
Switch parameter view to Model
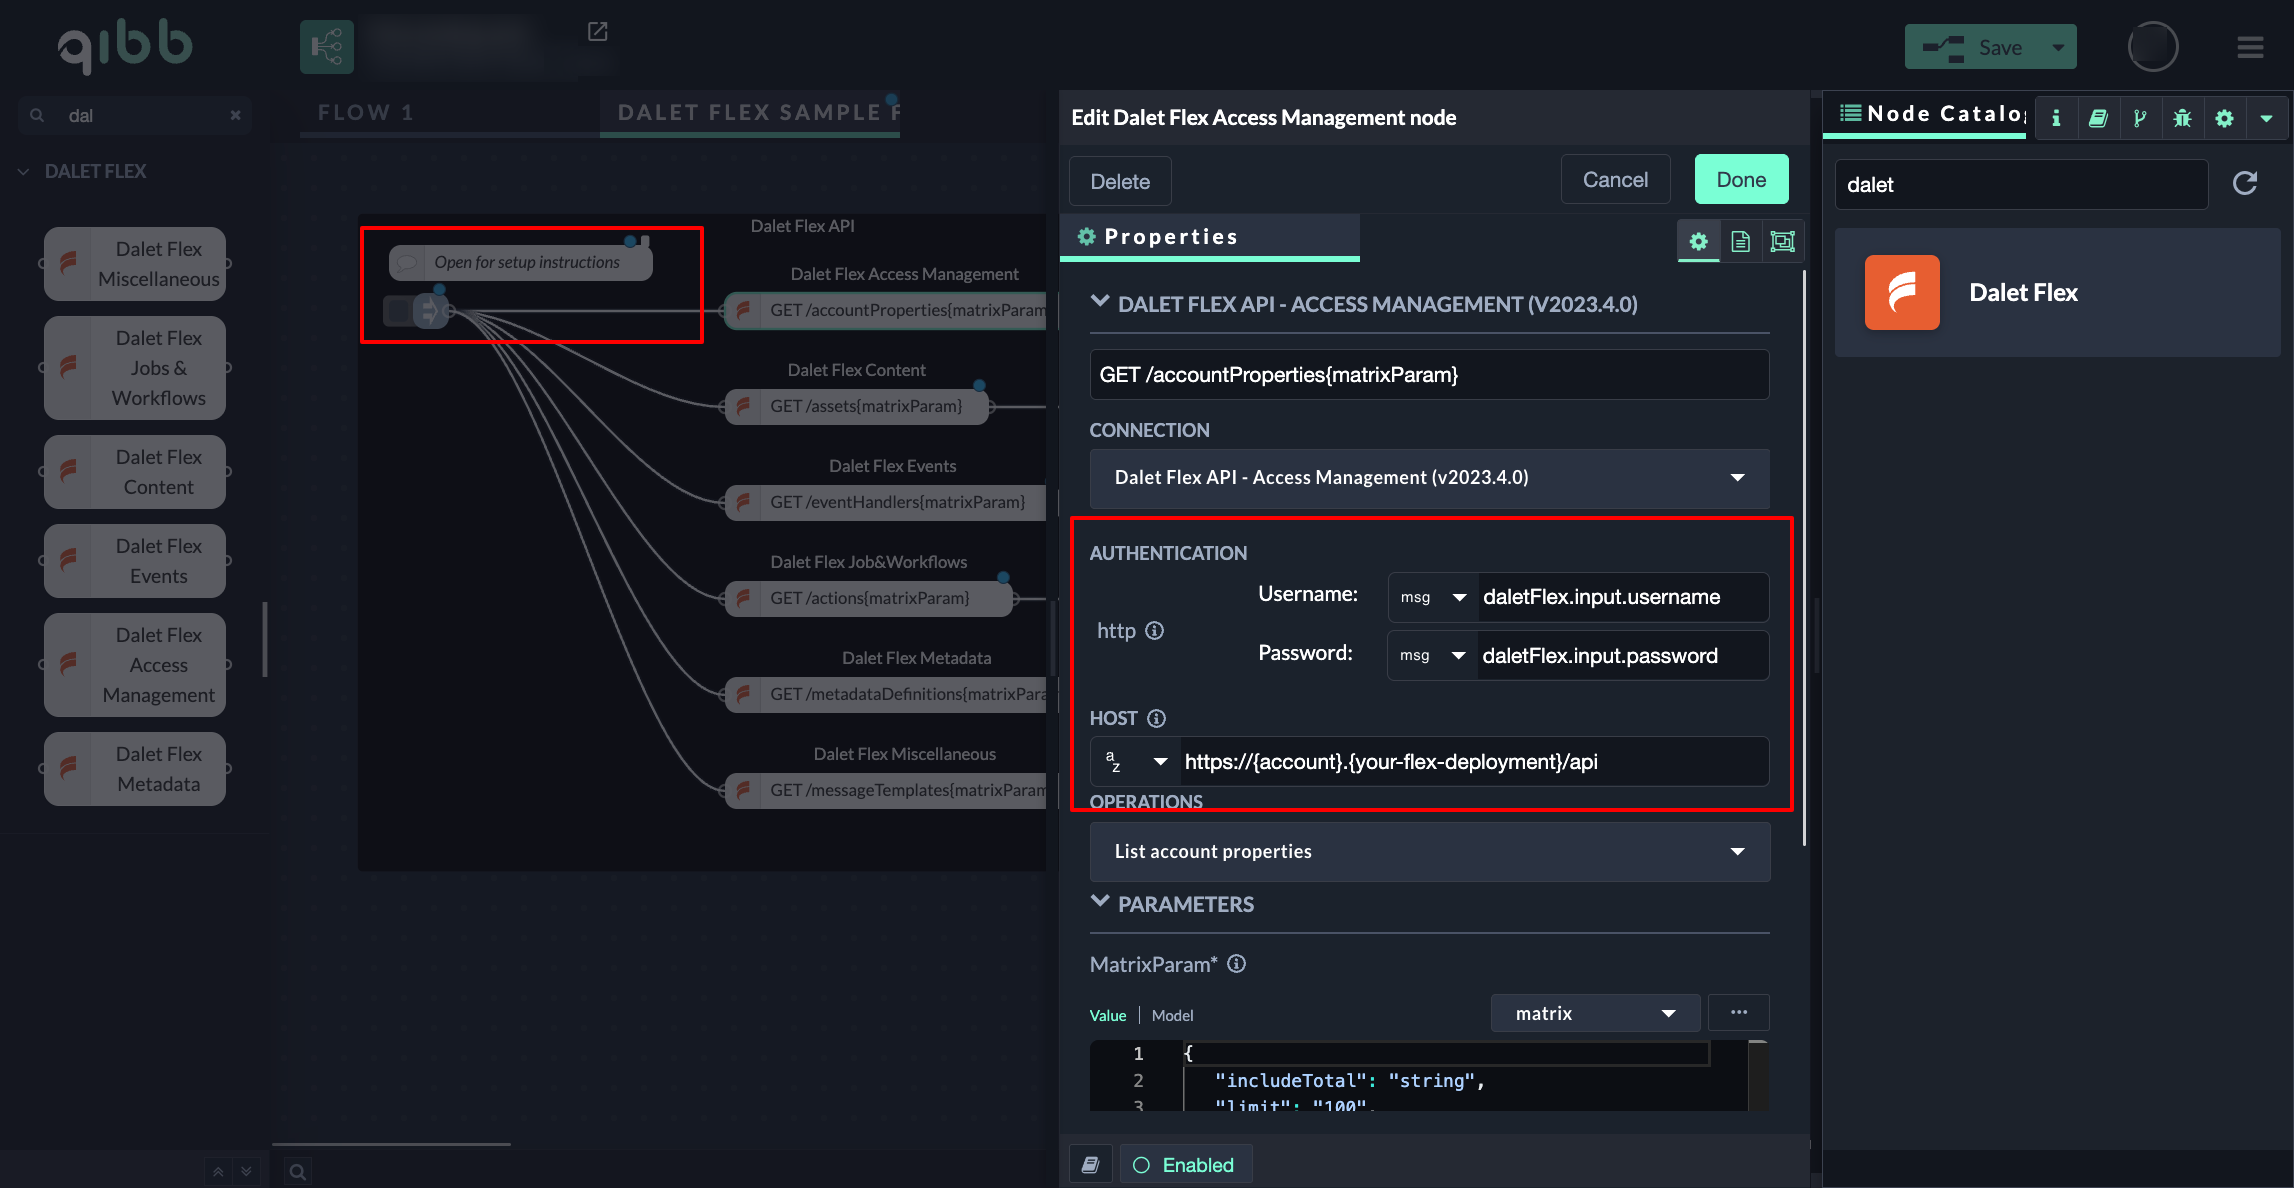1172,1015
